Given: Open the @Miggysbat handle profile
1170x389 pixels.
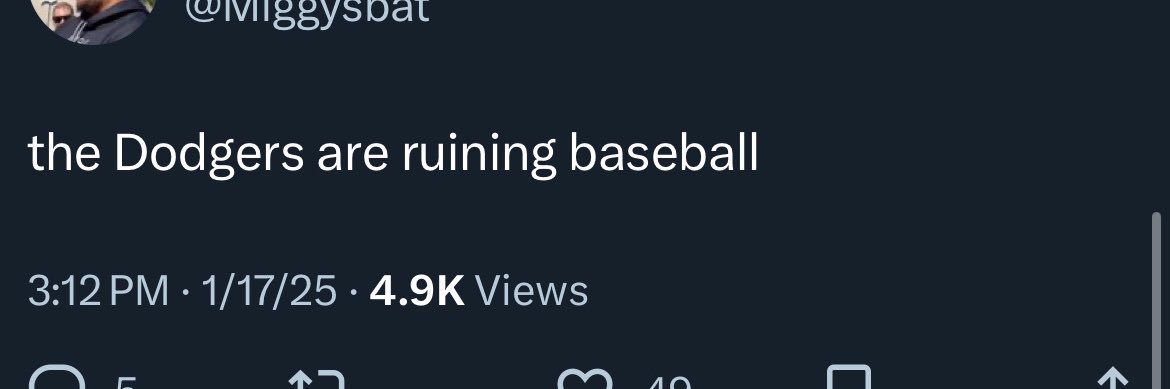Looking at the screenshot, I should 306,11.
